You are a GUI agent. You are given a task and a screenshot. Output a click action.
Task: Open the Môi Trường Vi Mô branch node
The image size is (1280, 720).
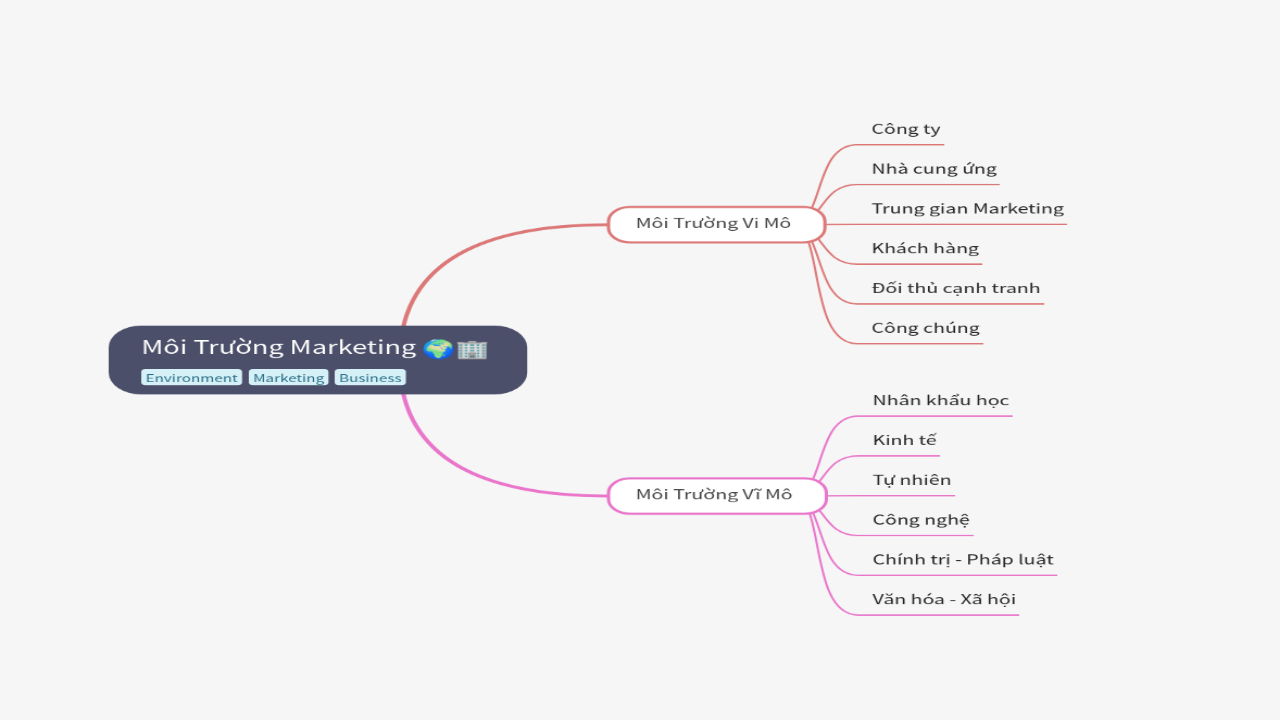(715, 223)
